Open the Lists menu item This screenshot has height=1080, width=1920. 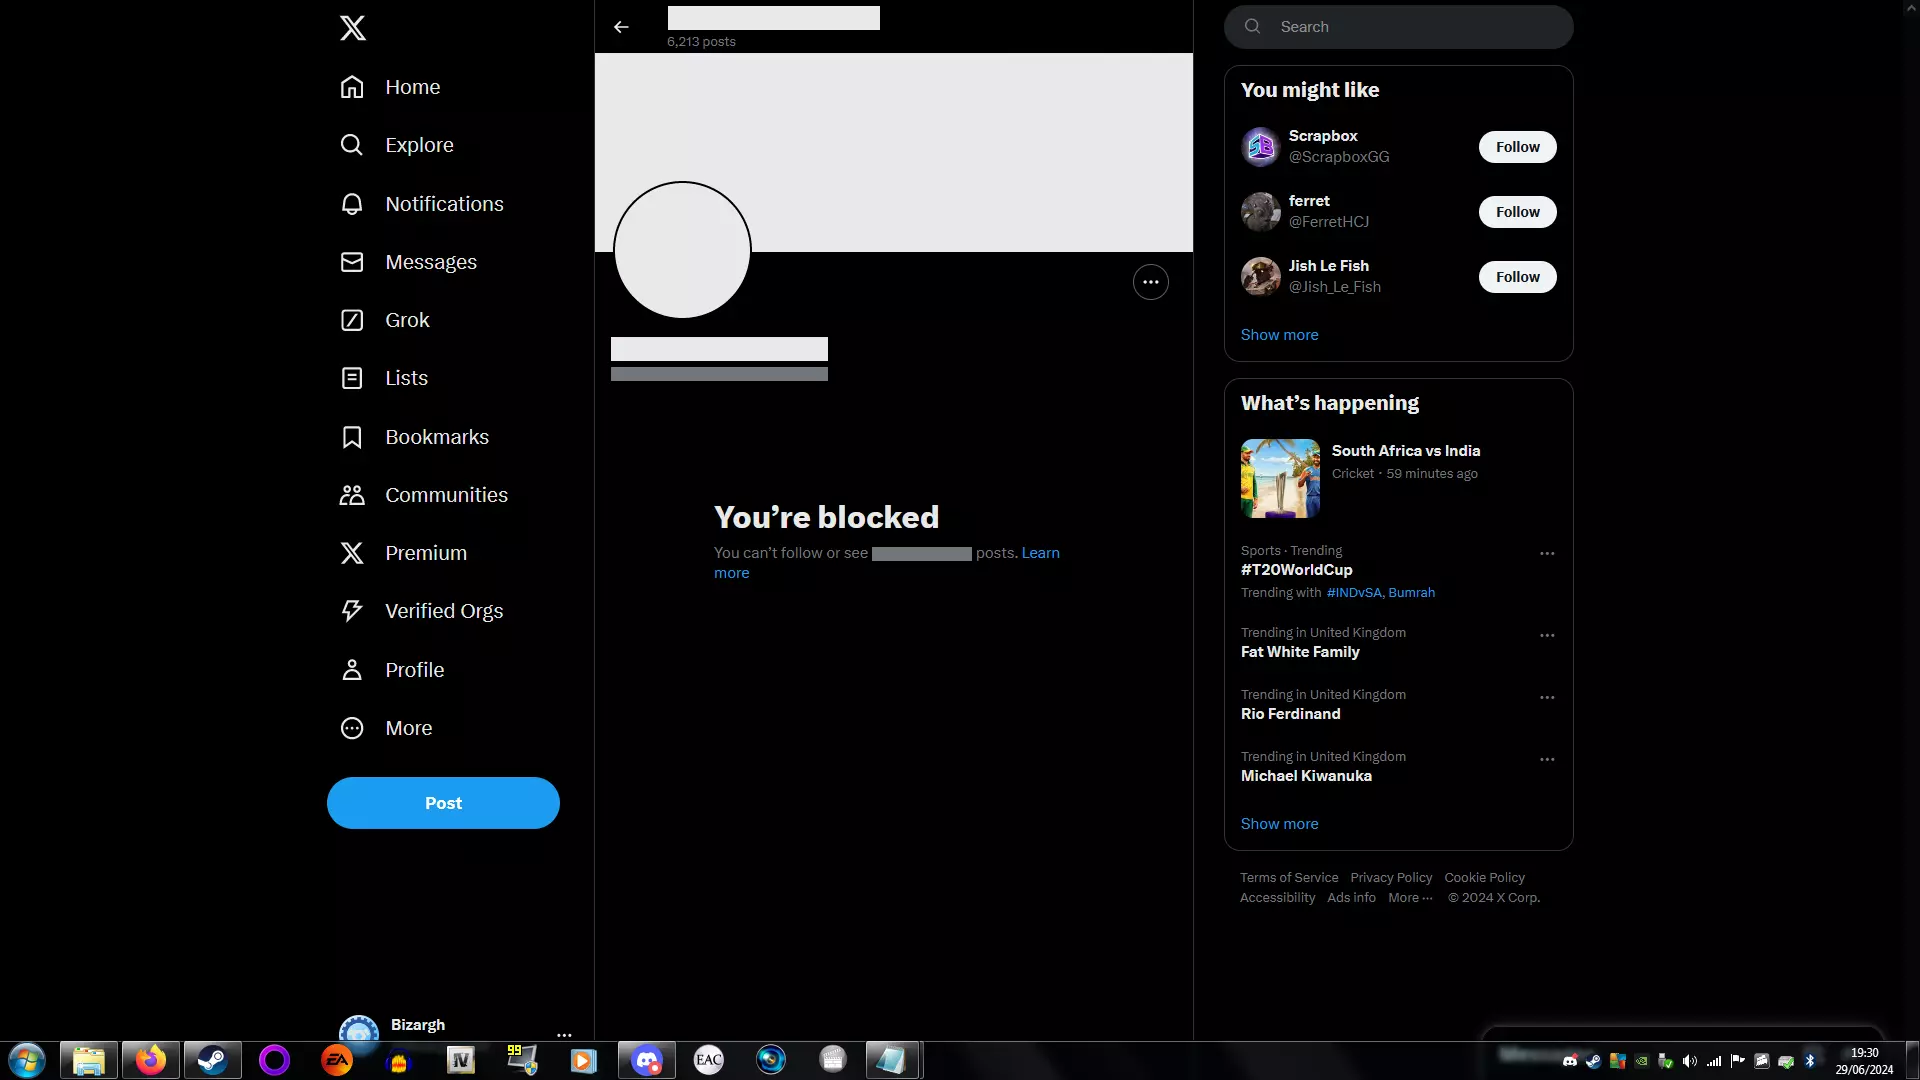pos(406,378)
